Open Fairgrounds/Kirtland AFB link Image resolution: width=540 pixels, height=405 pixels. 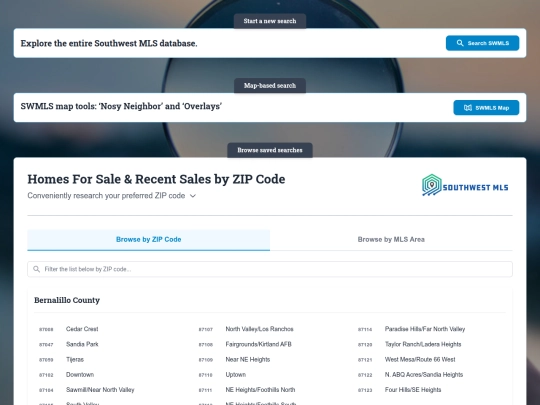pyautogui.click(x=258, y=344)
